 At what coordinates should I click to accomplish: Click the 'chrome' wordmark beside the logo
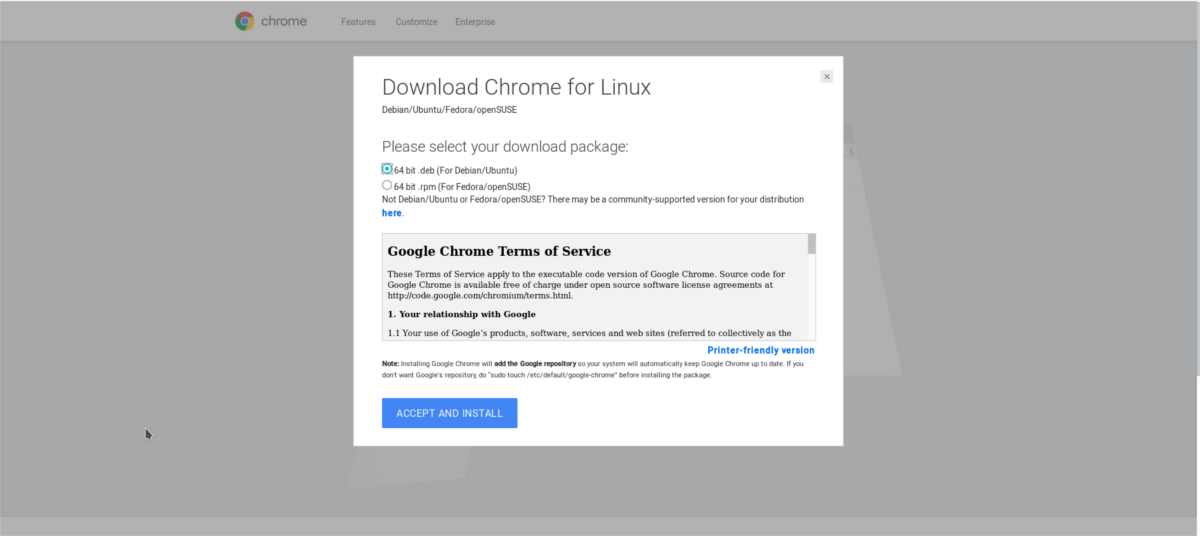284,21
